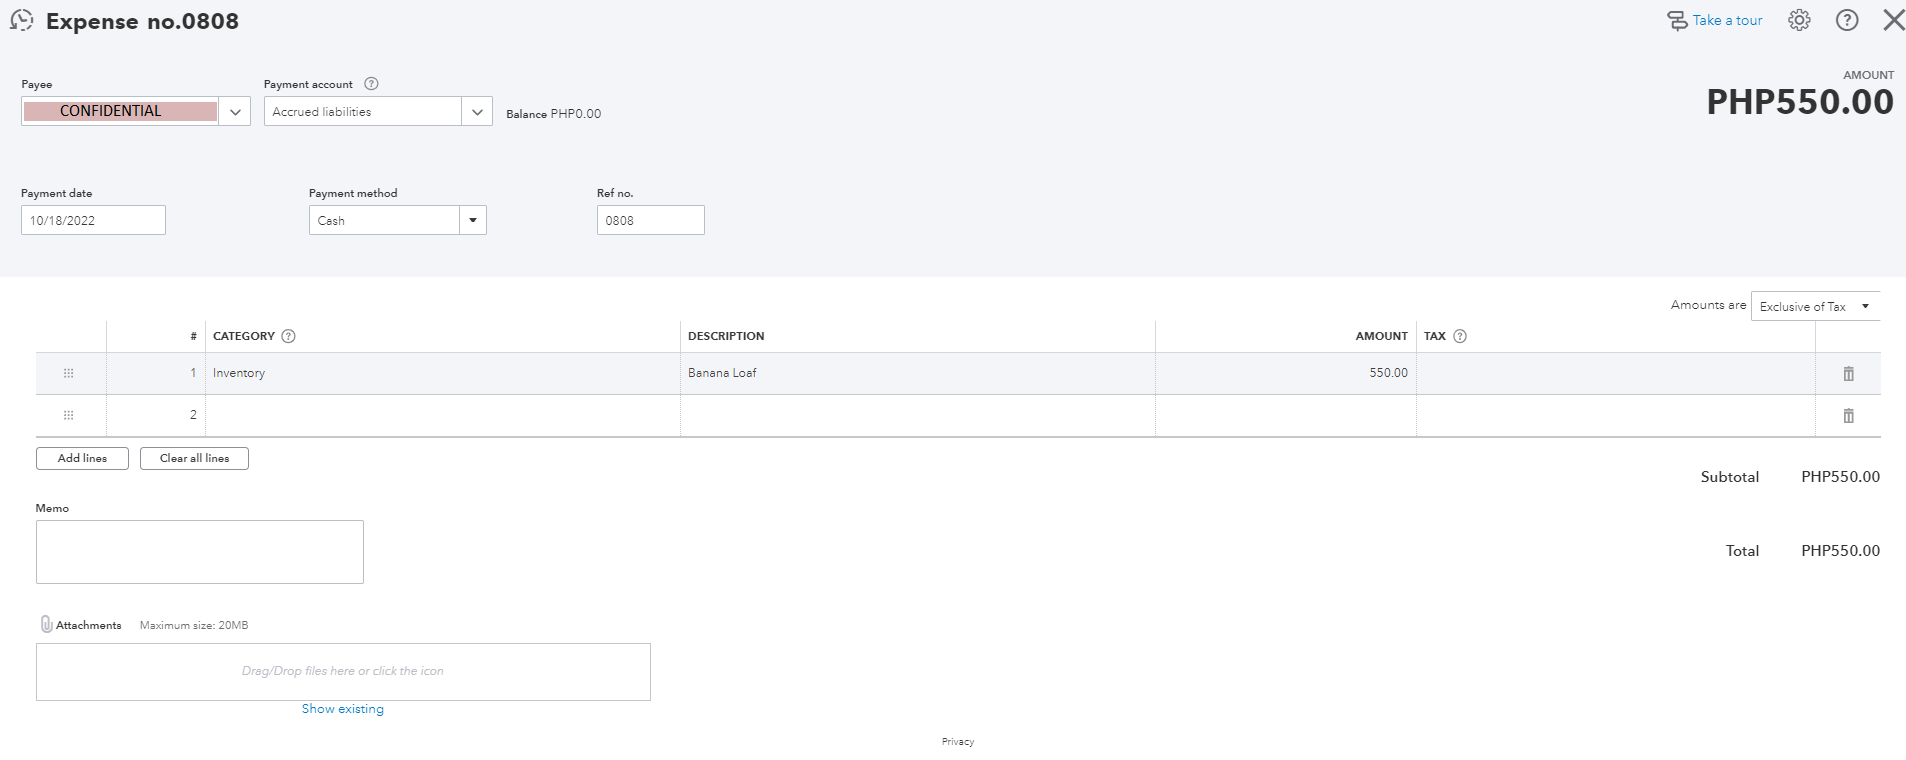The height and width of the screenshot is (760, 1906).
Task: Click the Show existing link
Action: pyautogui.click(x=343, y=709)
